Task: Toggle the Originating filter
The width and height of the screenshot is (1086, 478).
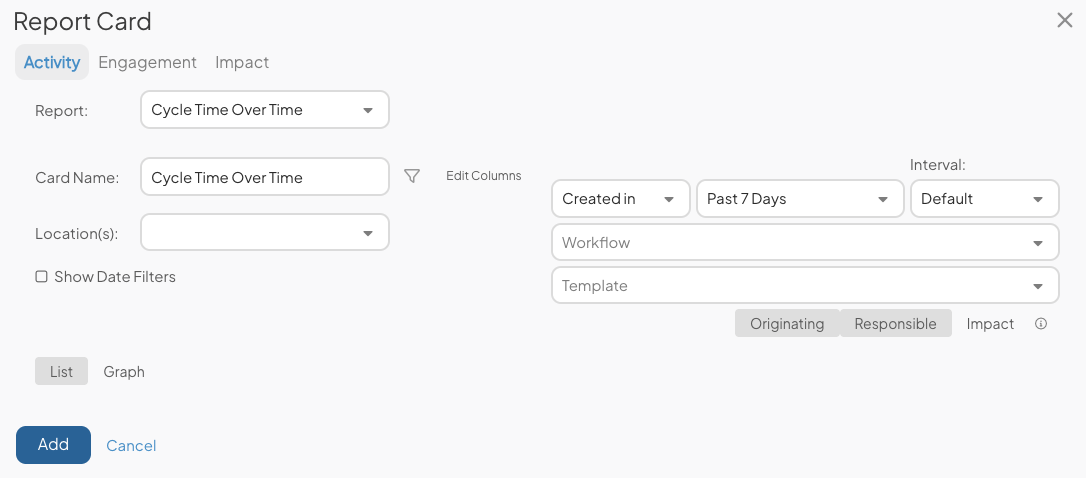Action: 787,324
